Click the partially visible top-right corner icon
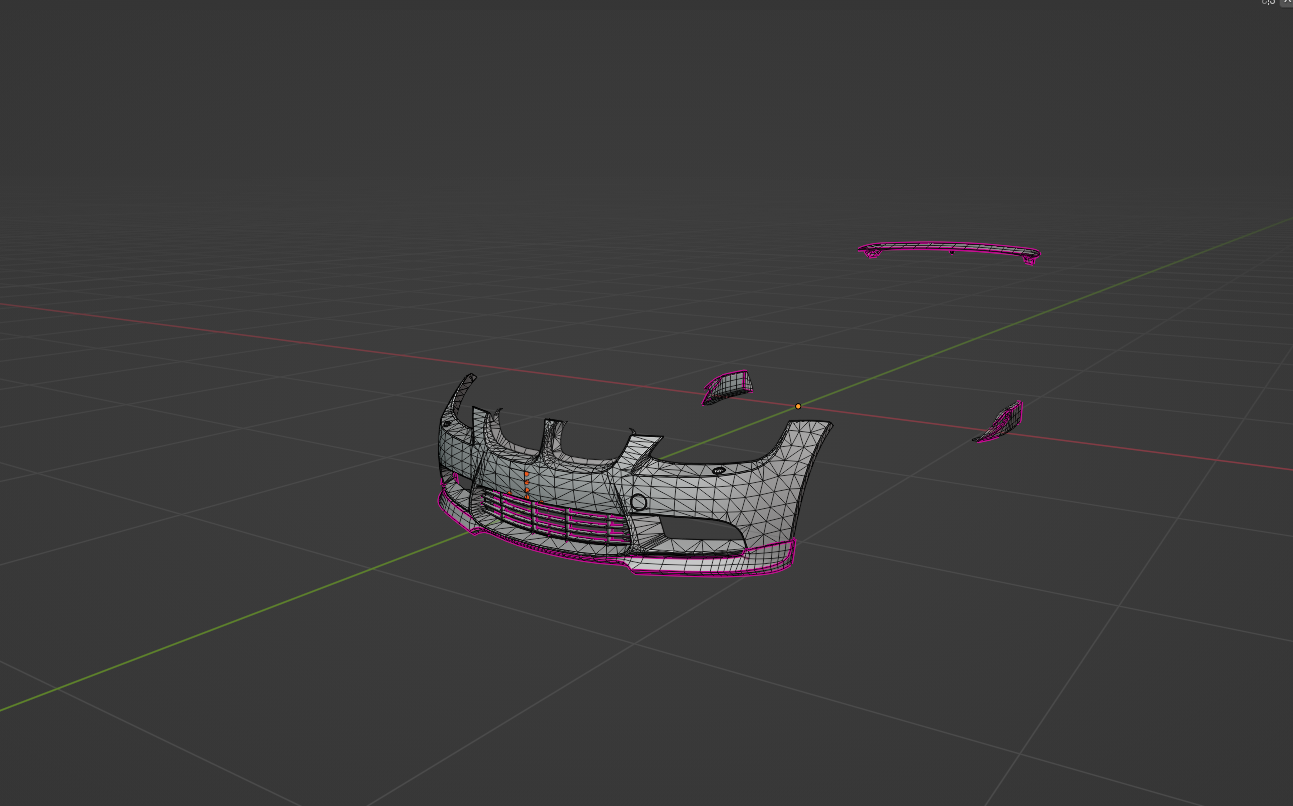Screen dimensions: 1293x806 pos(1288,3)
